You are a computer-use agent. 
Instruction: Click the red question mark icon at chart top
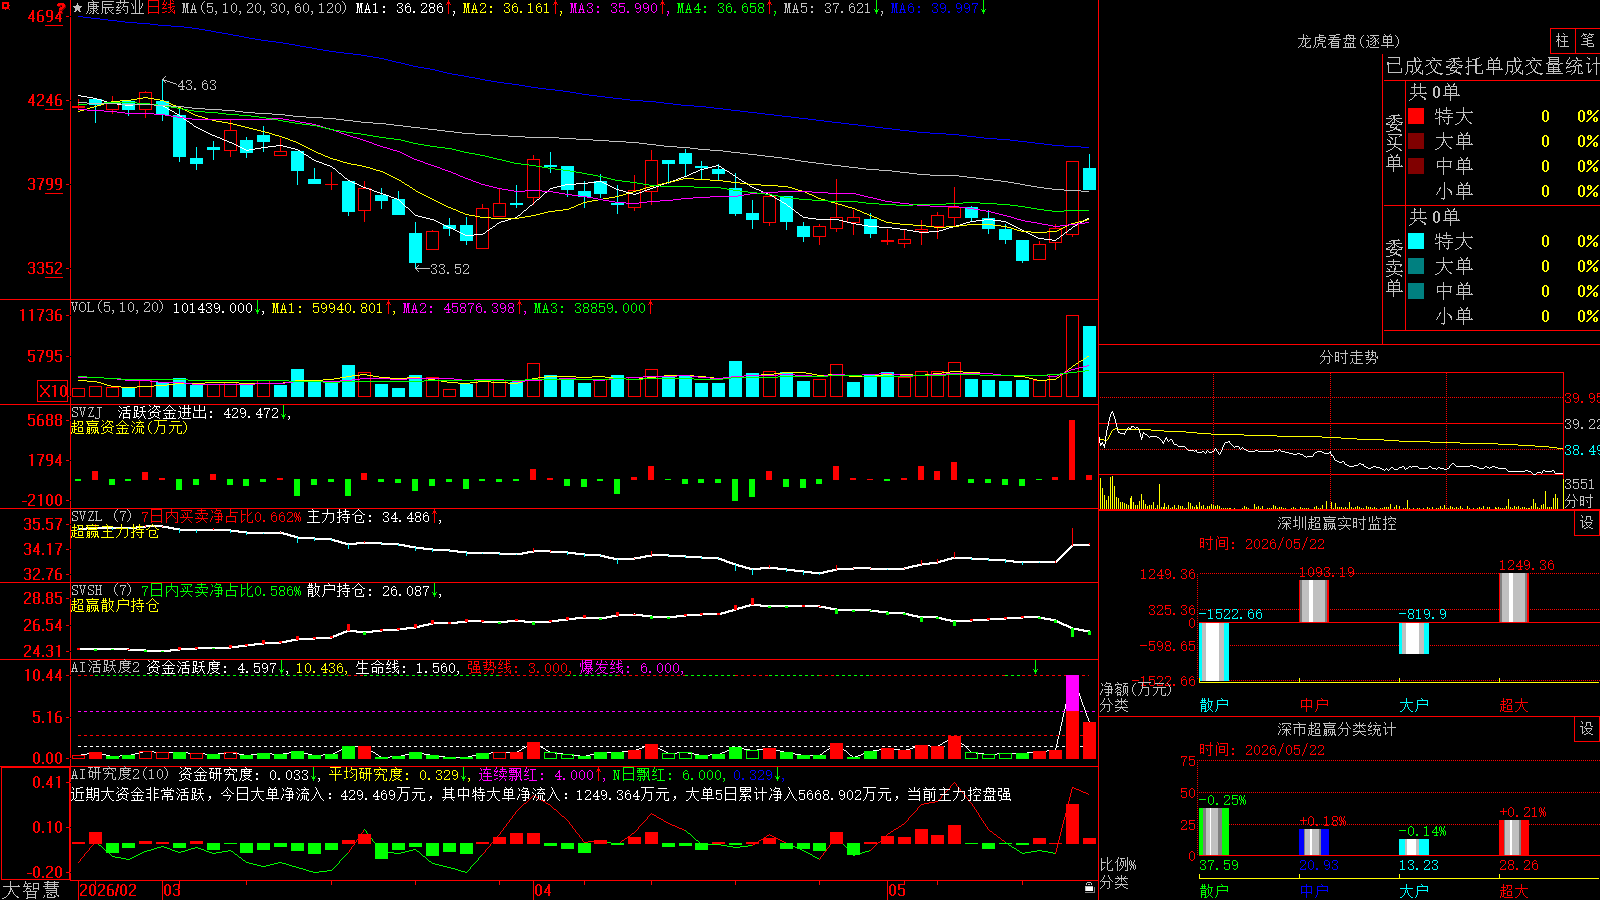click(x=61, y=8)
